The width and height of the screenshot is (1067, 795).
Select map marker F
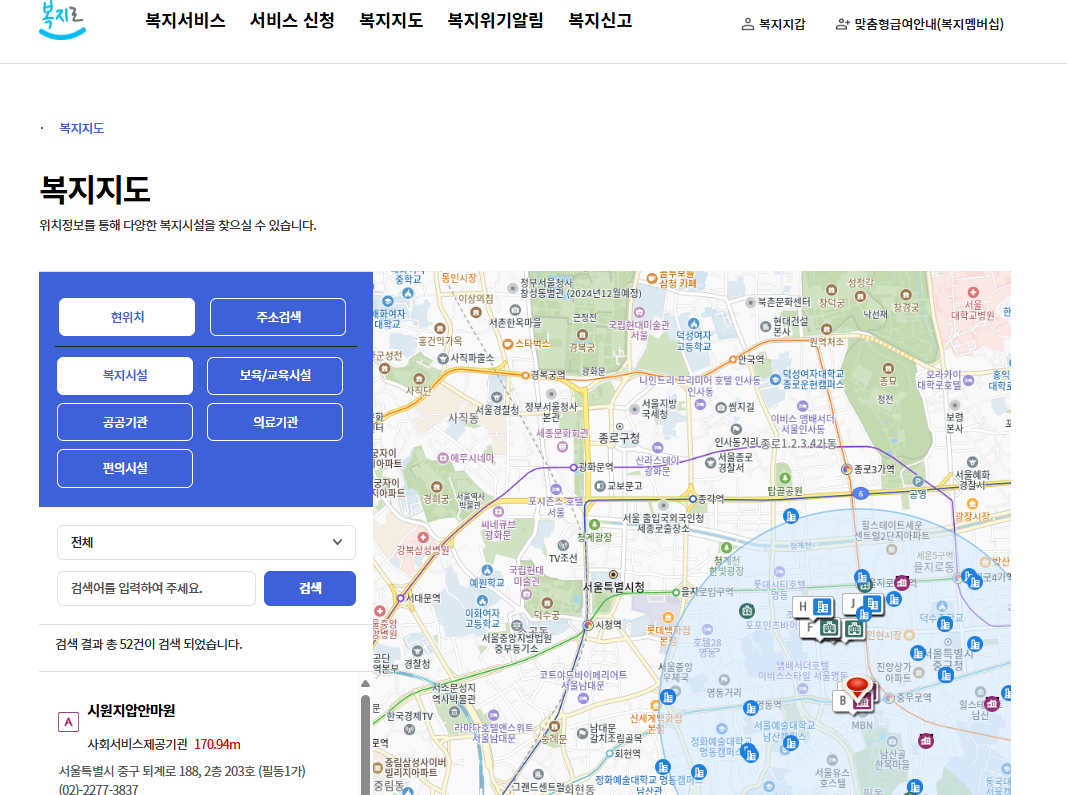click(x=820, y=628)
